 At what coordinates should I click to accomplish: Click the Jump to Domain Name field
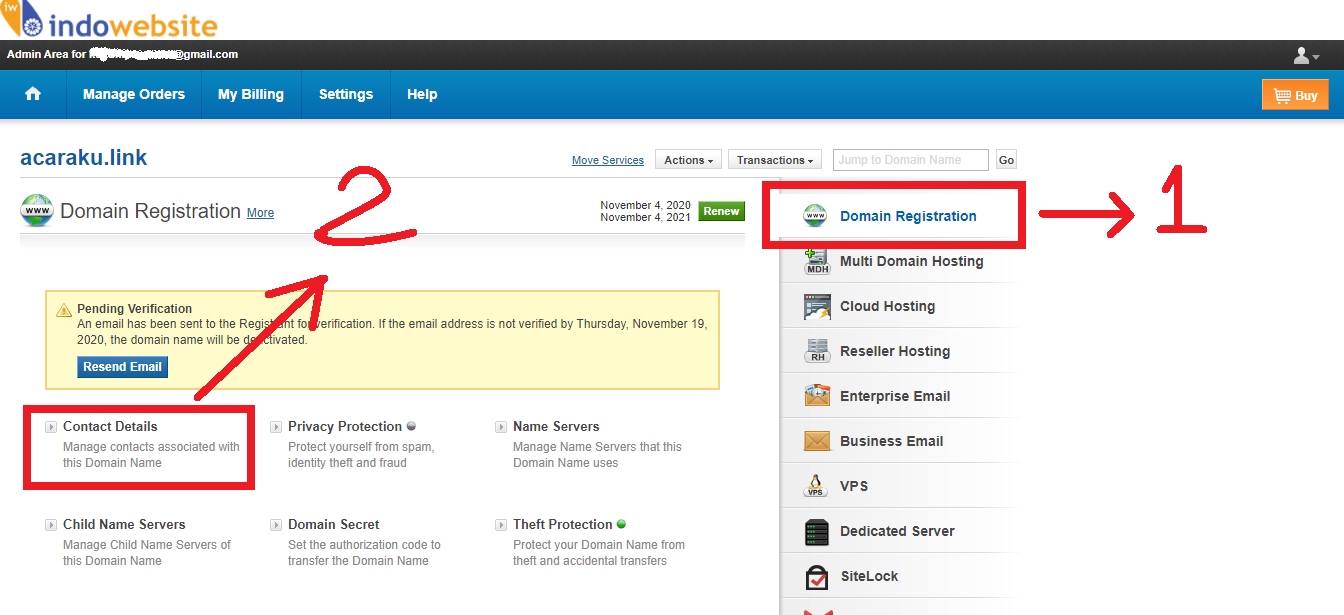tap(910, 160)
